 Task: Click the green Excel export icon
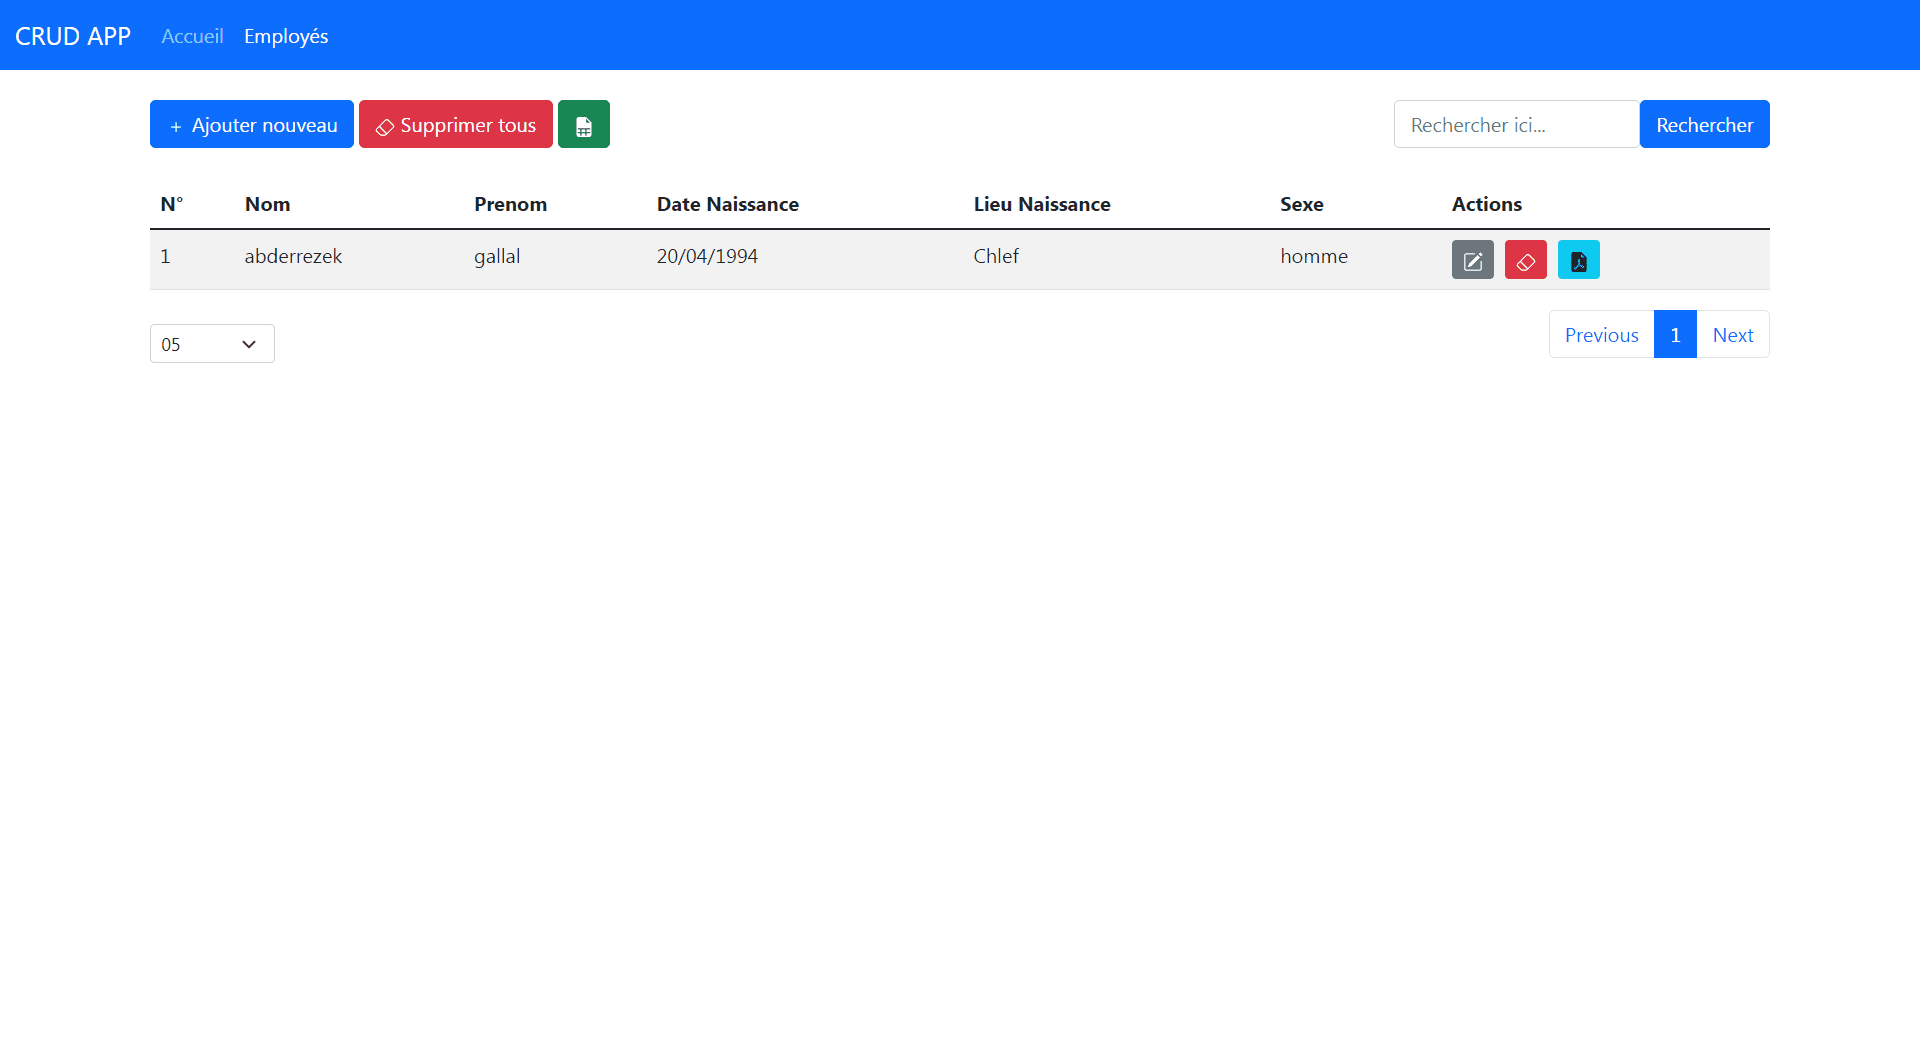click(x=583, y=125)
